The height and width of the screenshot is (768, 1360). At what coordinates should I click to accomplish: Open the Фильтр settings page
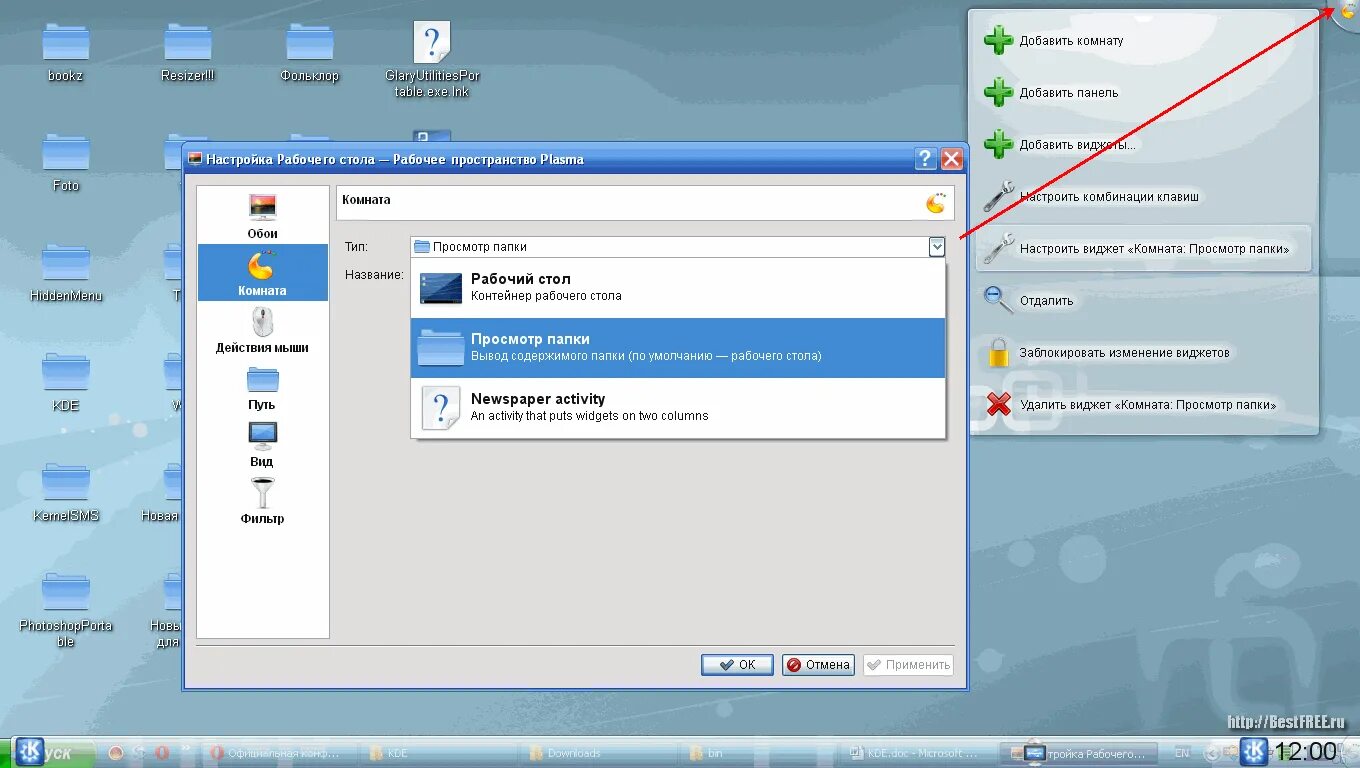(263, 501)
